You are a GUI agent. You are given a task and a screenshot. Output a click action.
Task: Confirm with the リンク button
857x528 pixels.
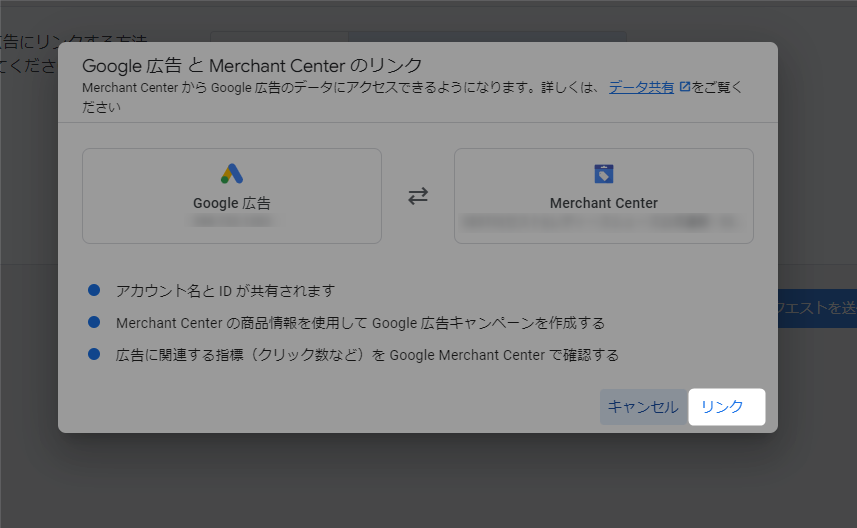726,407
